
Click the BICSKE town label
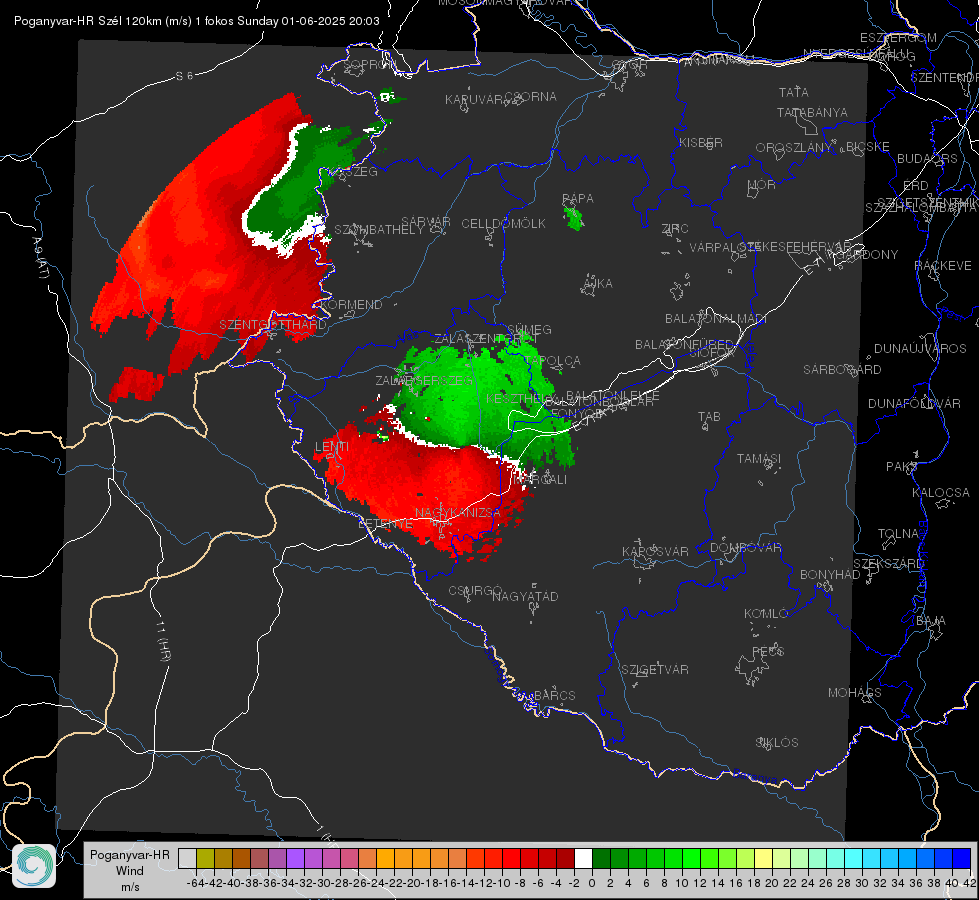(867, 147)
